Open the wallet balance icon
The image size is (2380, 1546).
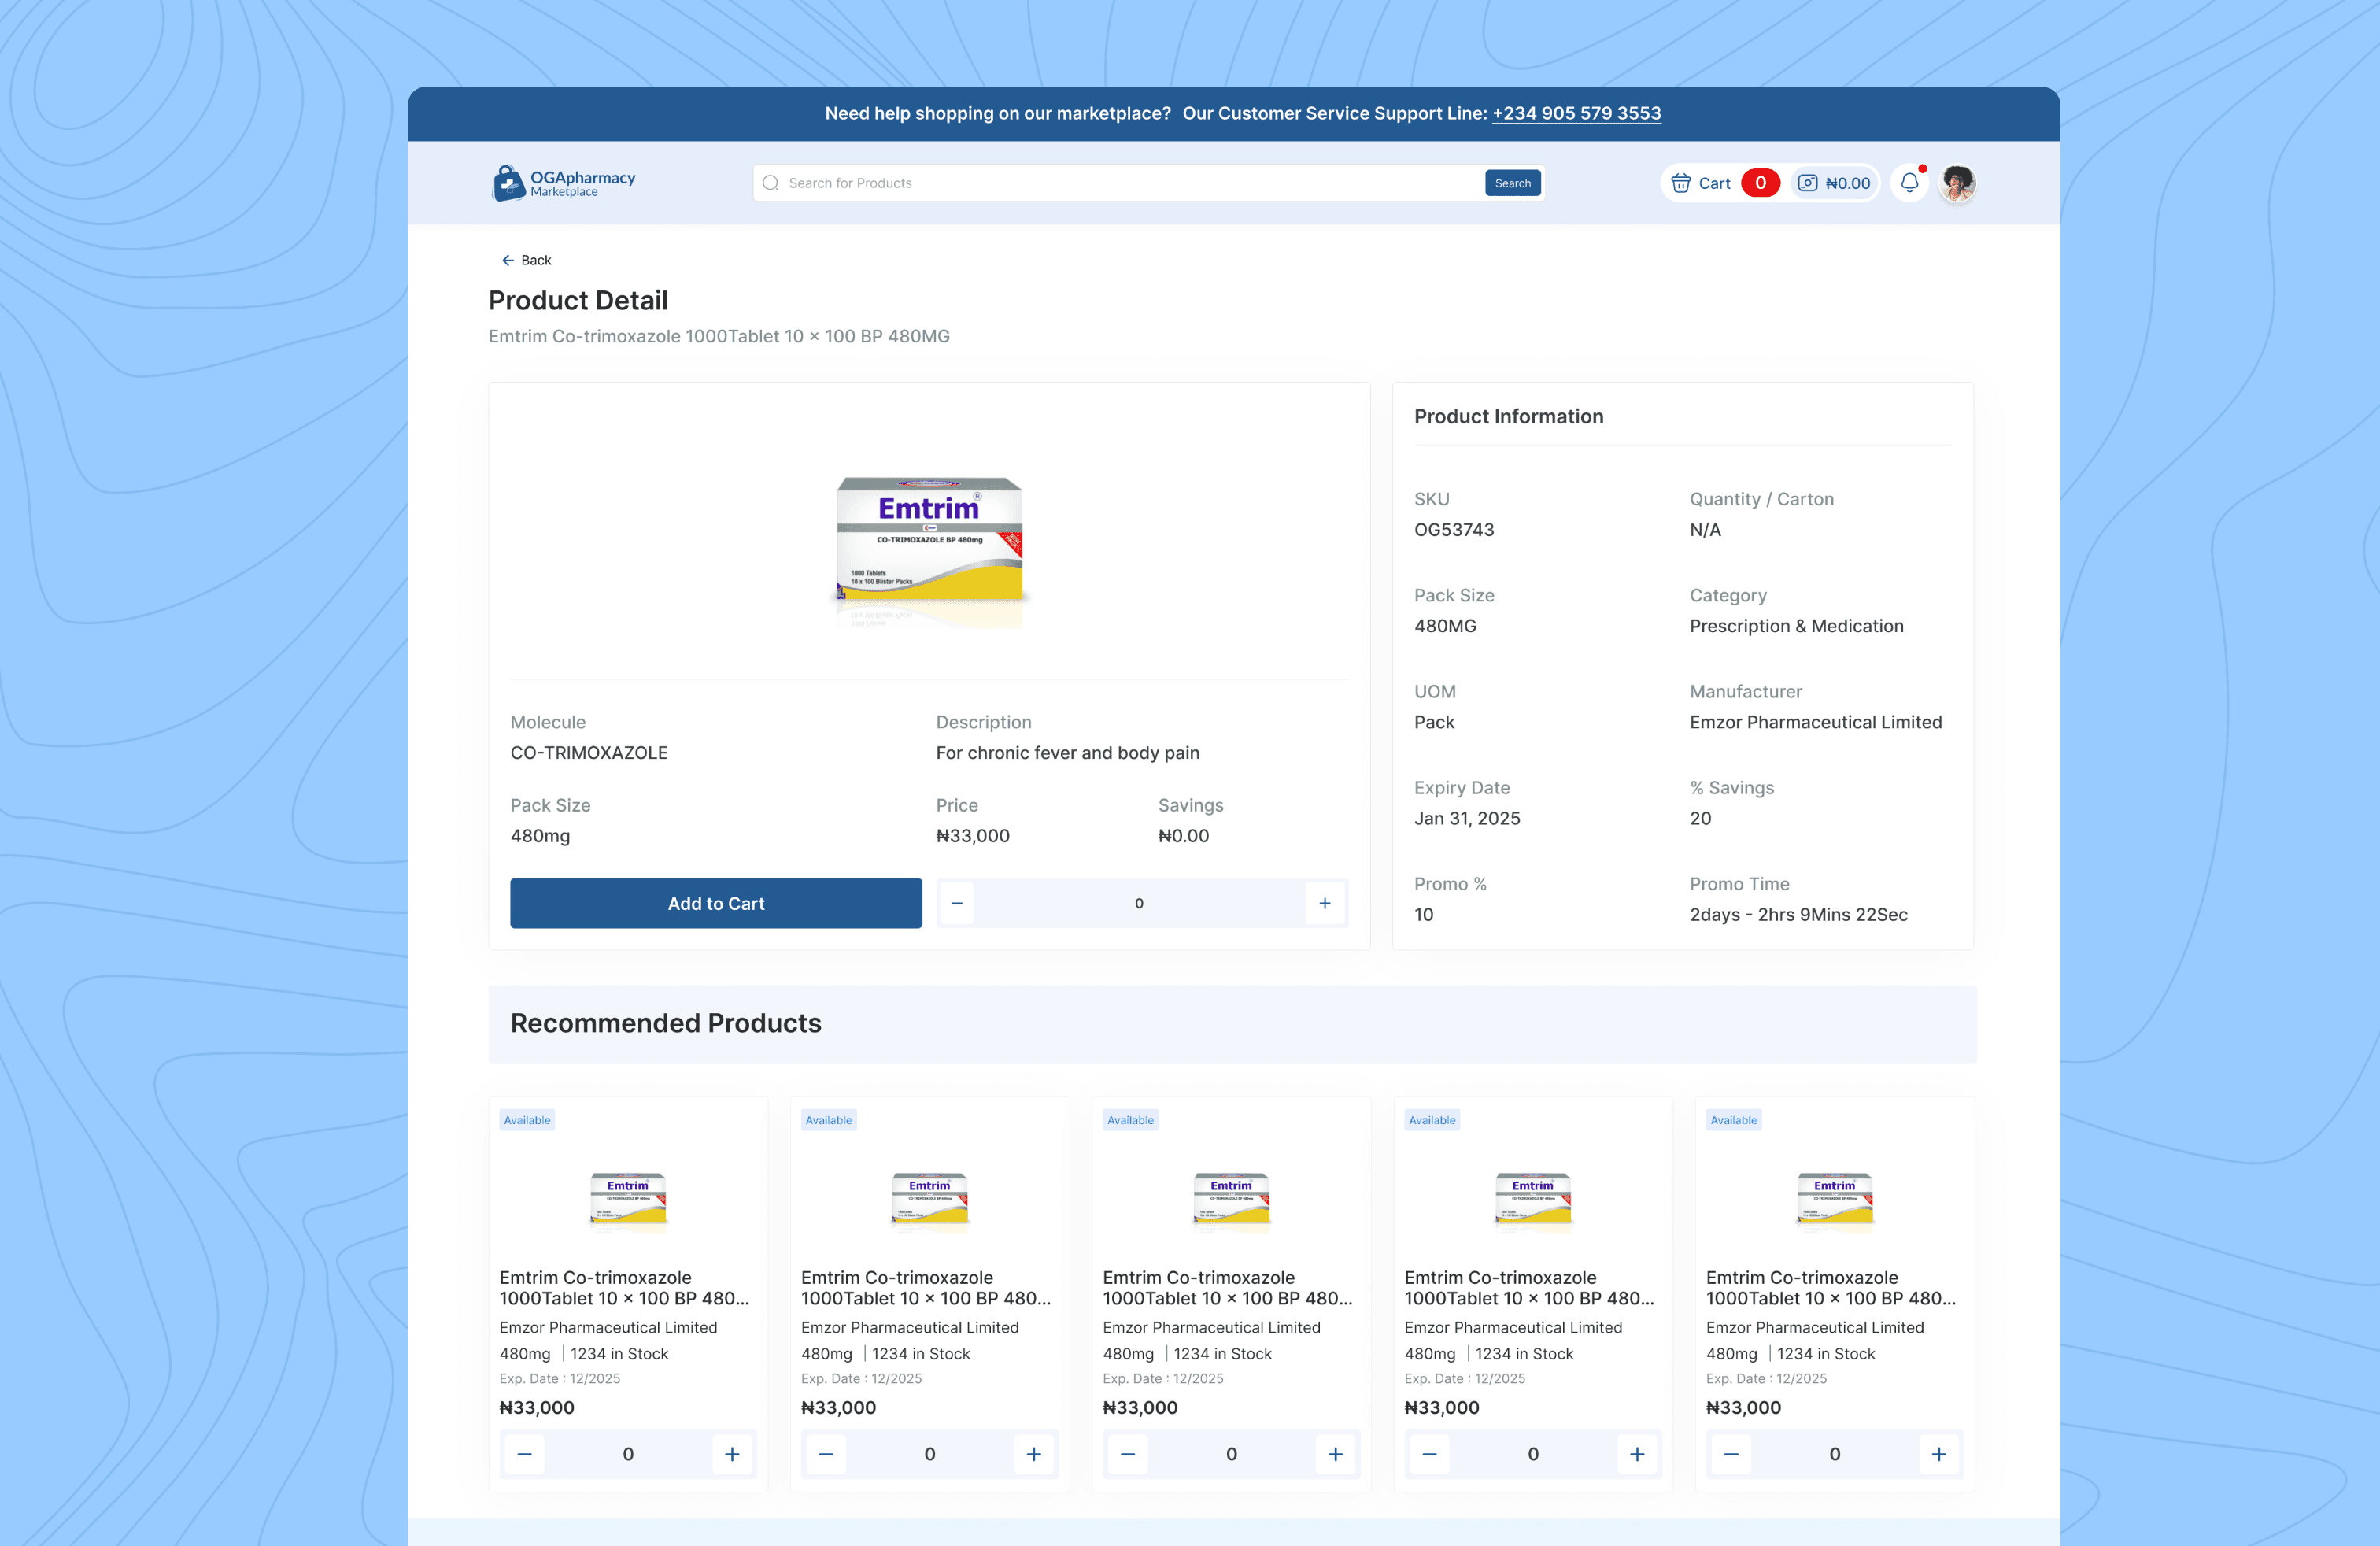pyautogui.click(x=1808, y=183)
